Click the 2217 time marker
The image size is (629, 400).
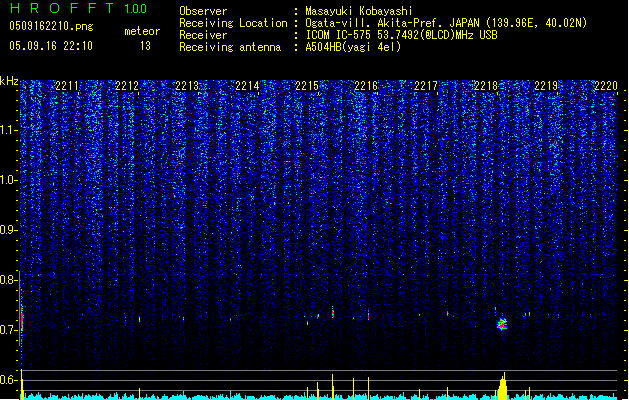(x=426, y=85)
